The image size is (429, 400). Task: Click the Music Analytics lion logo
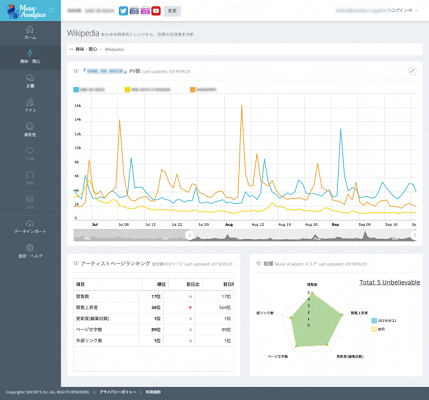(x=26, y=11)
